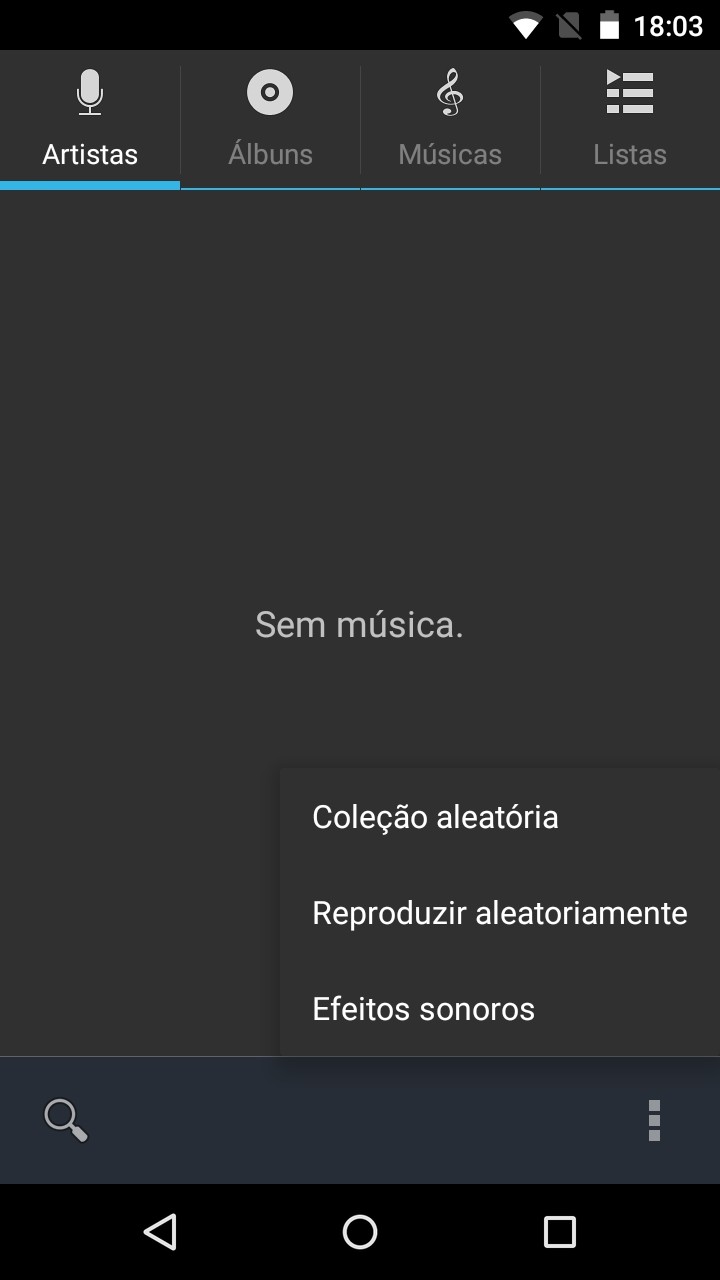Tap the recent apps square button

click(x=560, y=1232)
